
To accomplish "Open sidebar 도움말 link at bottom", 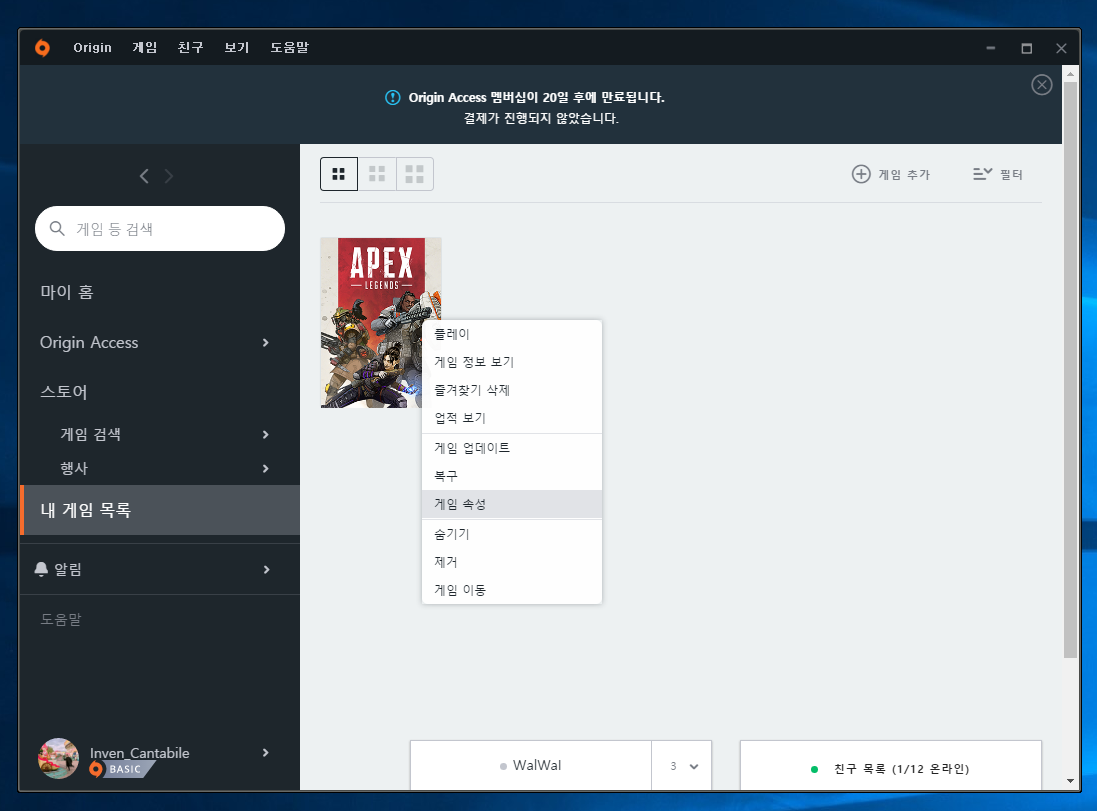I will (x=61, y=619).
